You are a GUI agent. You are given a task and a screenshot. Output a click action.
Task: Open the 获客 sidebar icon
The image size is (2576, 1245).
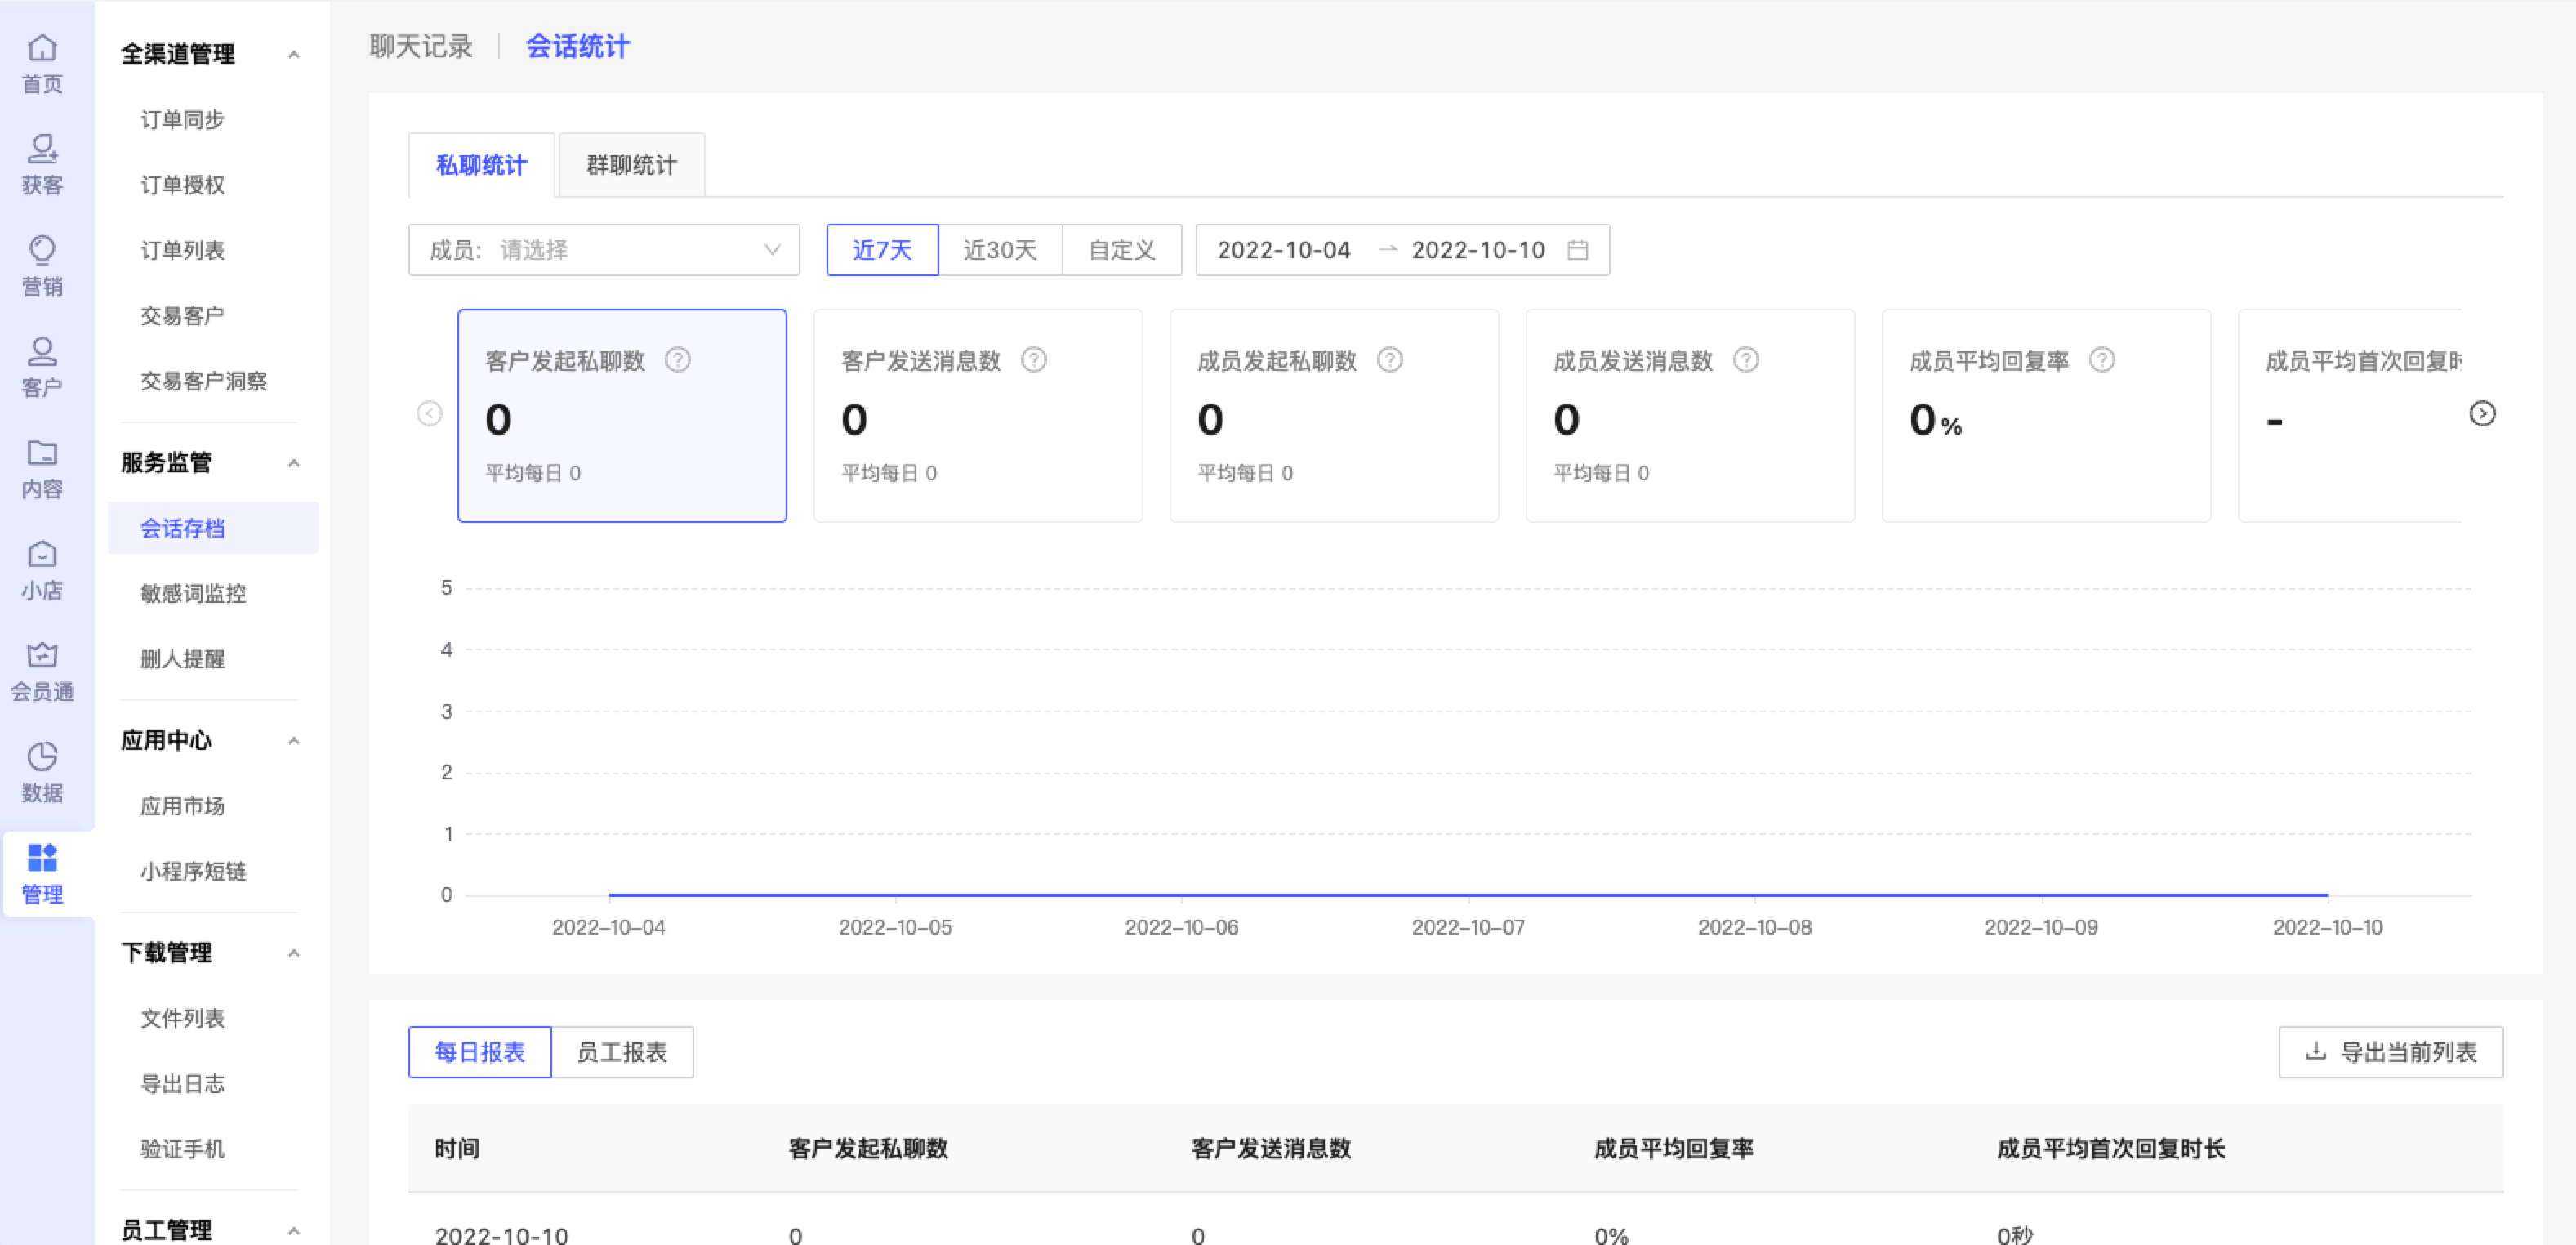coord(42,164)
